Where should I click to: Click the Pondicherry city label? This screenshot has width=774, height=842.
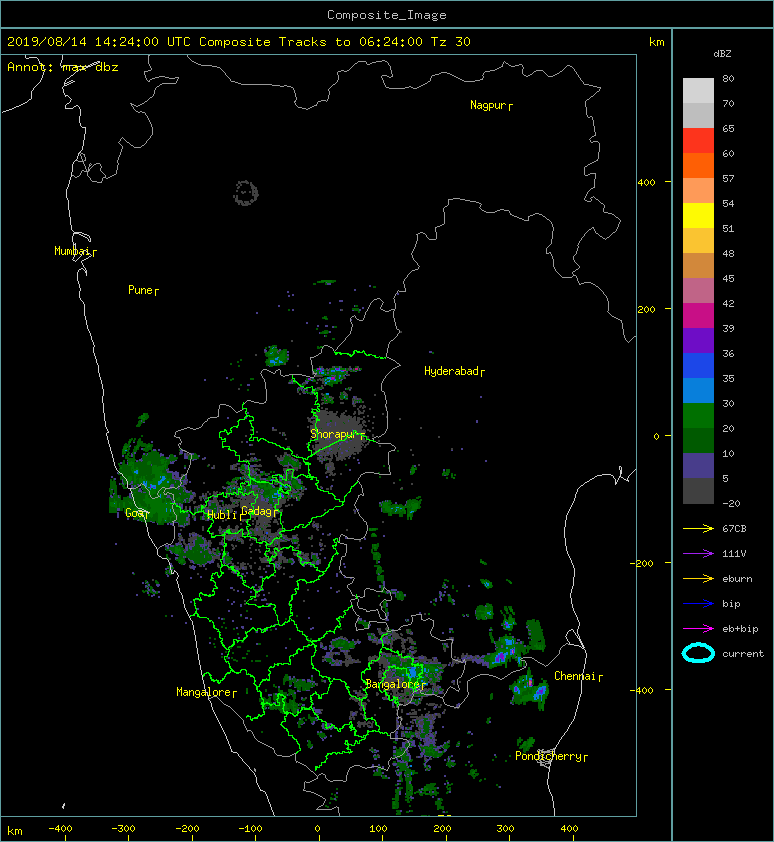click(x=552, y=756)
